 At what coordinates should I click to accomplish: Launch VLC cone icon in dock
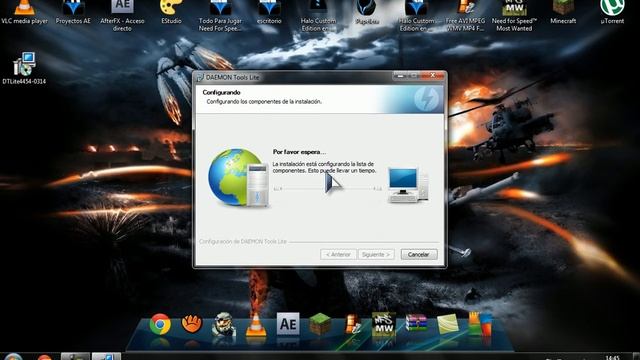point(256,325)
